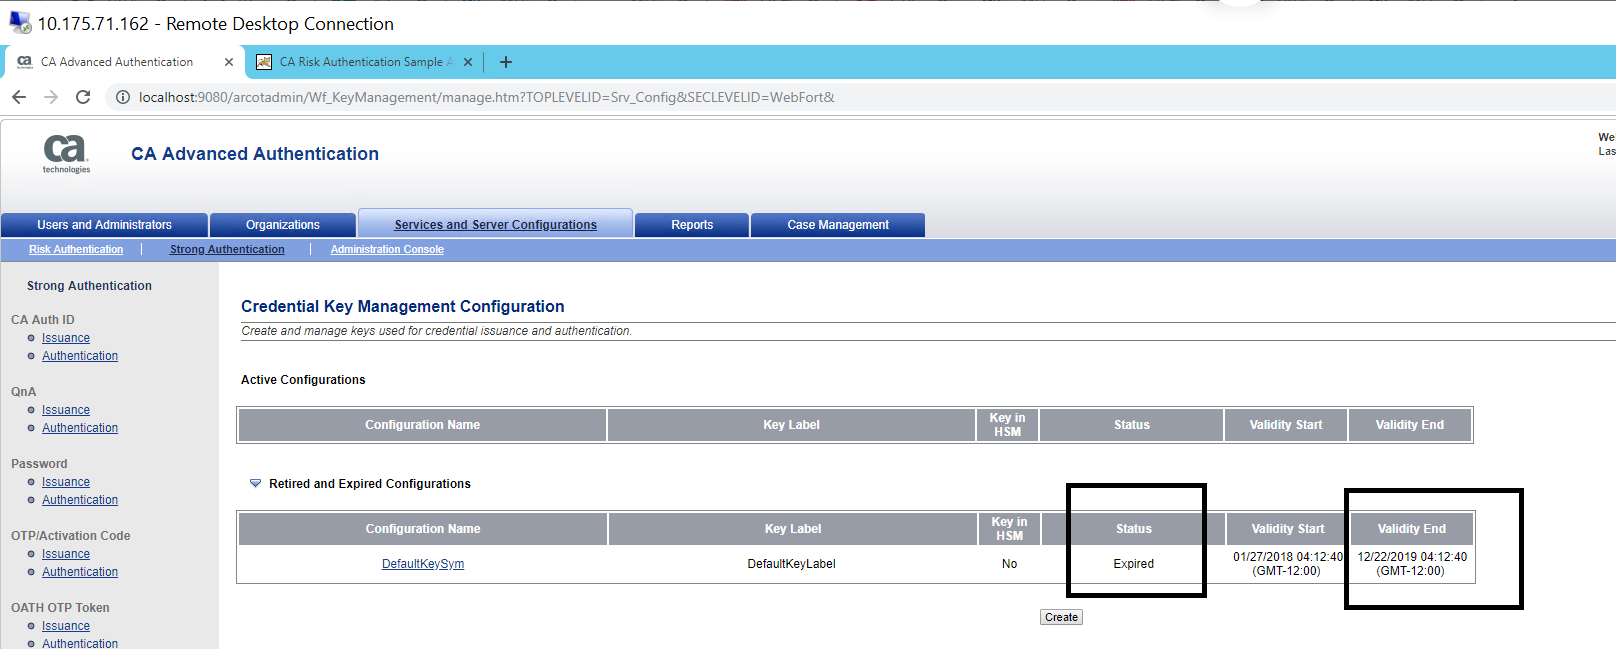Open Issuance under OTP/Activation Code
The image size is (1616, 649).
(x=66, y=554)
